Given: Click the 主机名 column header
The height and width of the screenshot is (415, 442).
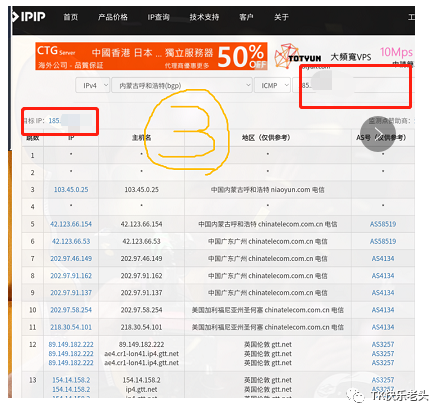Looking at the screenshot, I should tap(142, 138).
